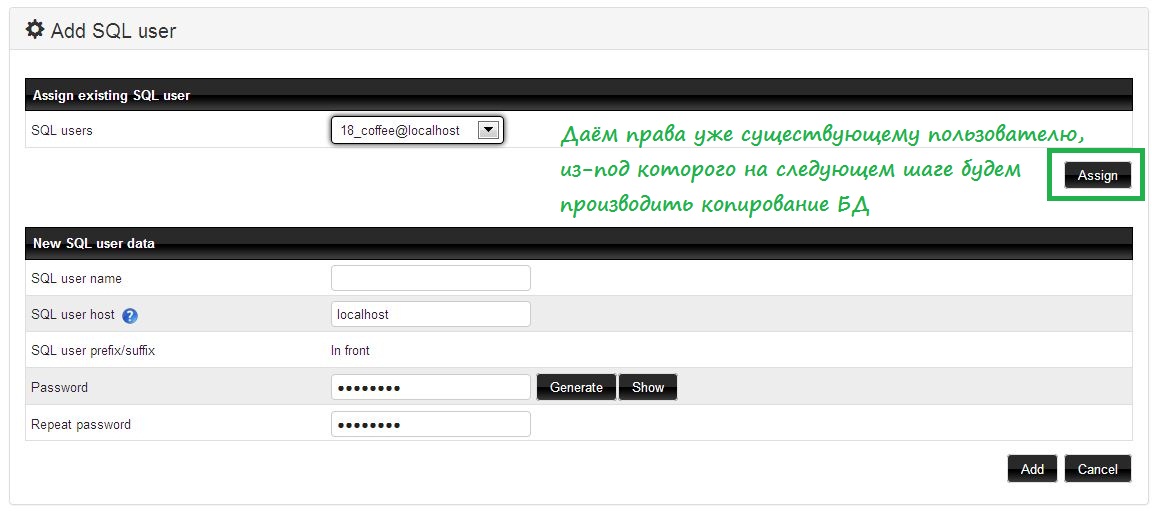Open the SQL users dropdown showing 18_coffee@localhost
The image size is (1152, 520).
[417, 130]
